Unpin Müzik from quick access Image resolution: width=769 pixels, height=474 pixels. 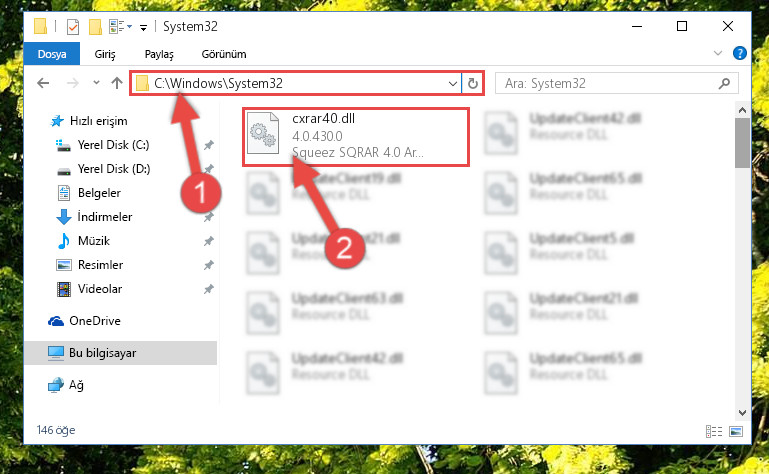(208, 241)
